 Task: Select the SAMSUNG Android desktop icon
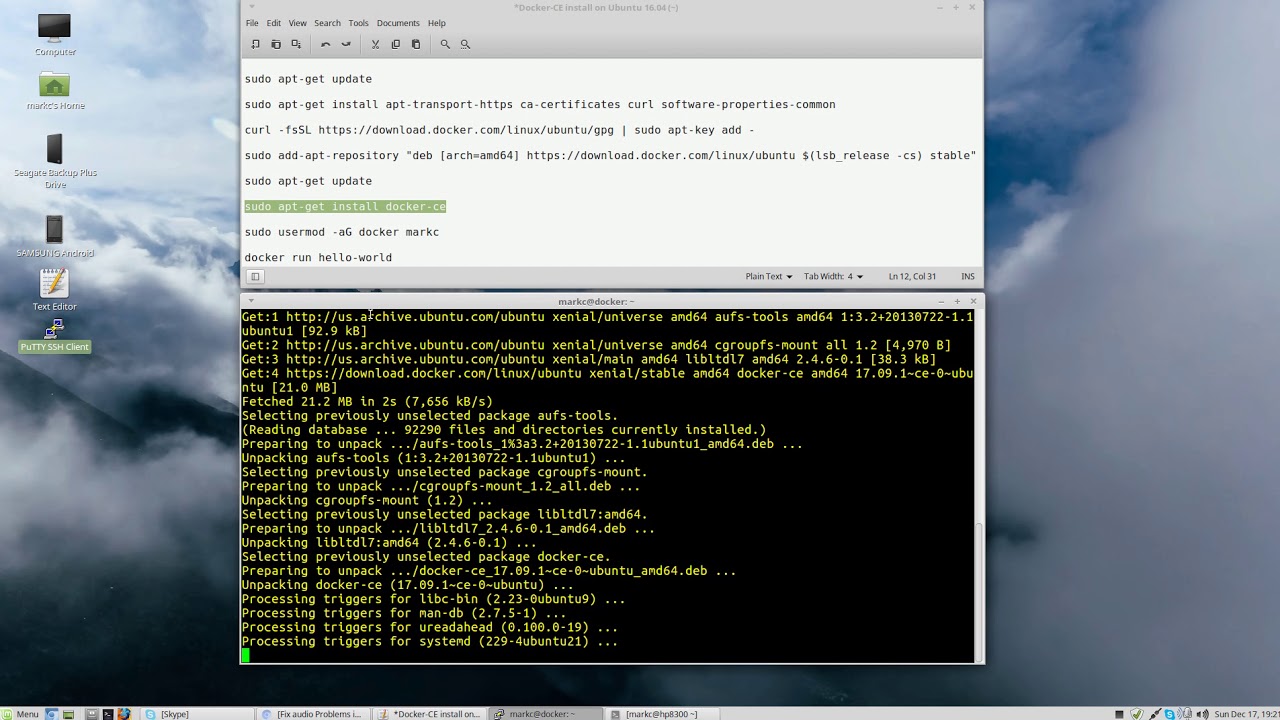coord(55,237)
